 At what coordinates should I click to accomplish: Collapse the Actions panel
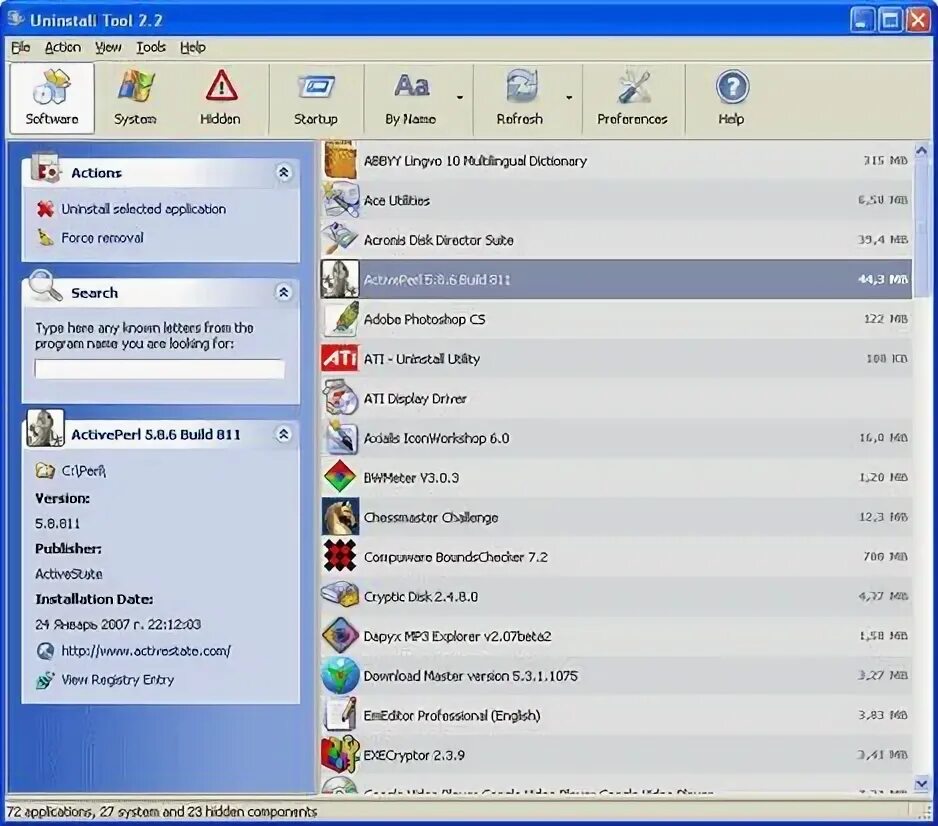tap(284, 172)
